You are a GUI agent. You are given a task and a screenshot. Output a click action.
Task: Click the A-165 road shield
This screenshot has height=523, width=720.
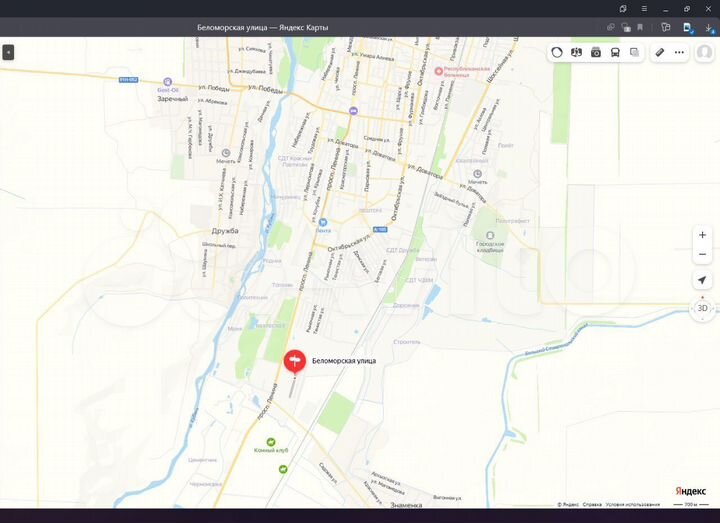380,229
